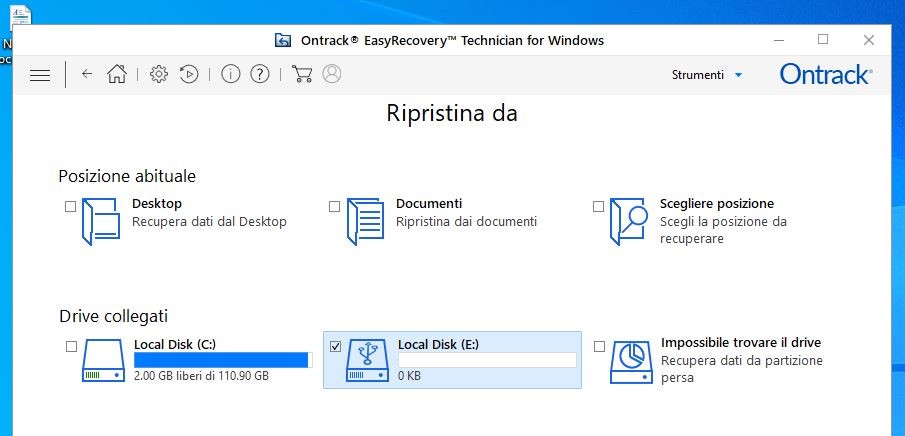
Task: Close the EasyRecovery window
Action: point(869,40)
